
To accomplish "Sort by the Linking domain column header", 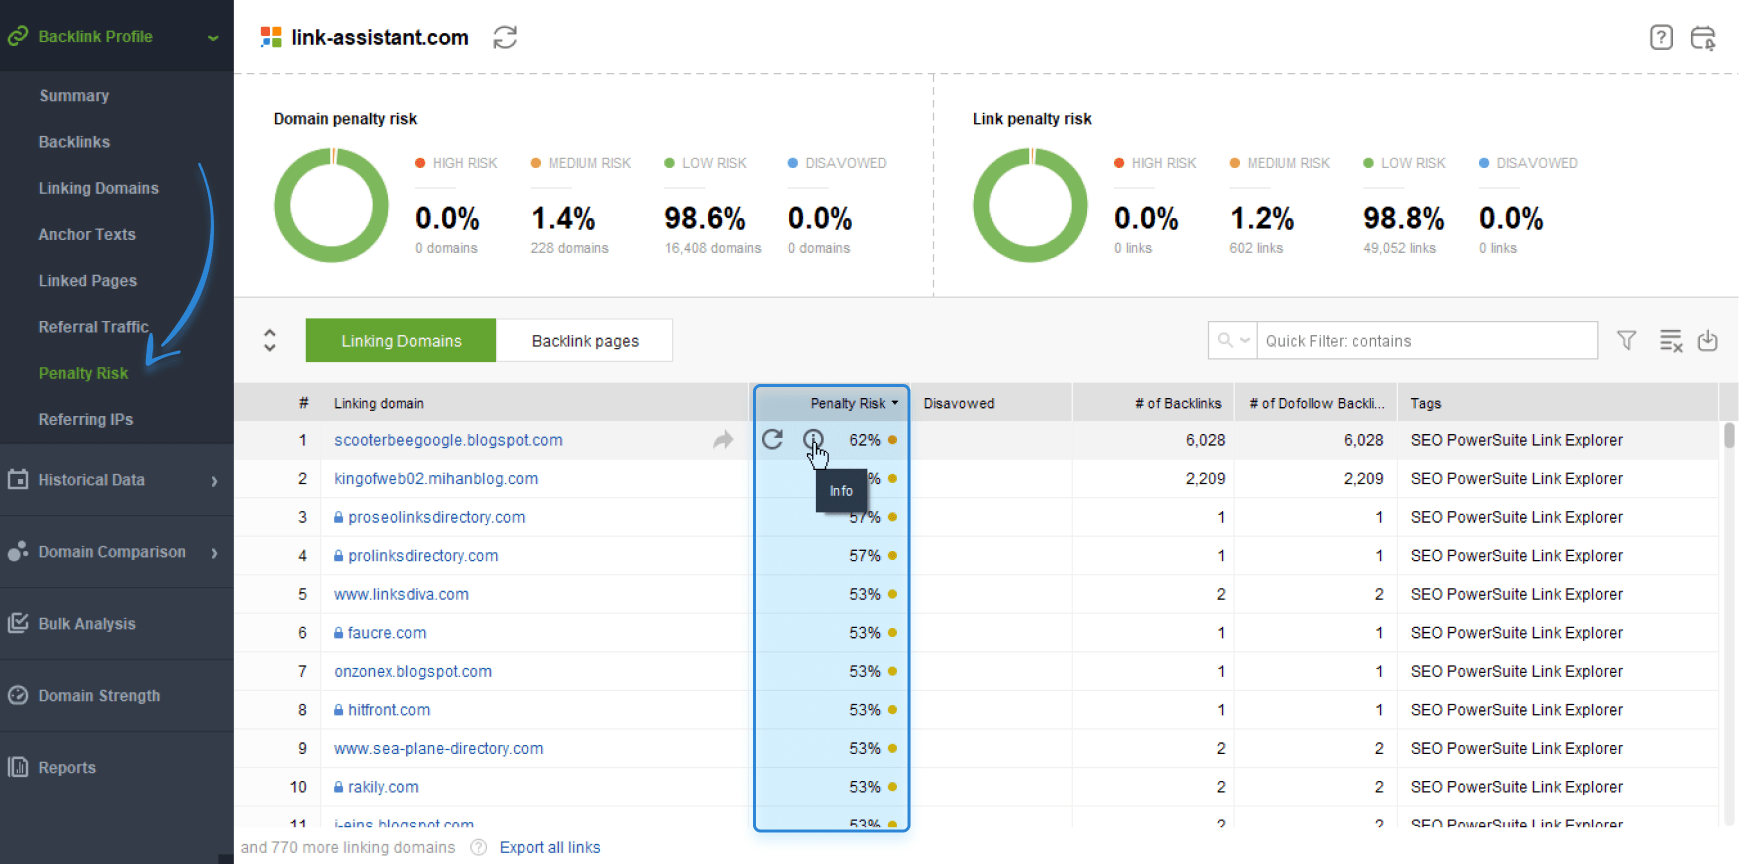I will (x=379, y=403).
